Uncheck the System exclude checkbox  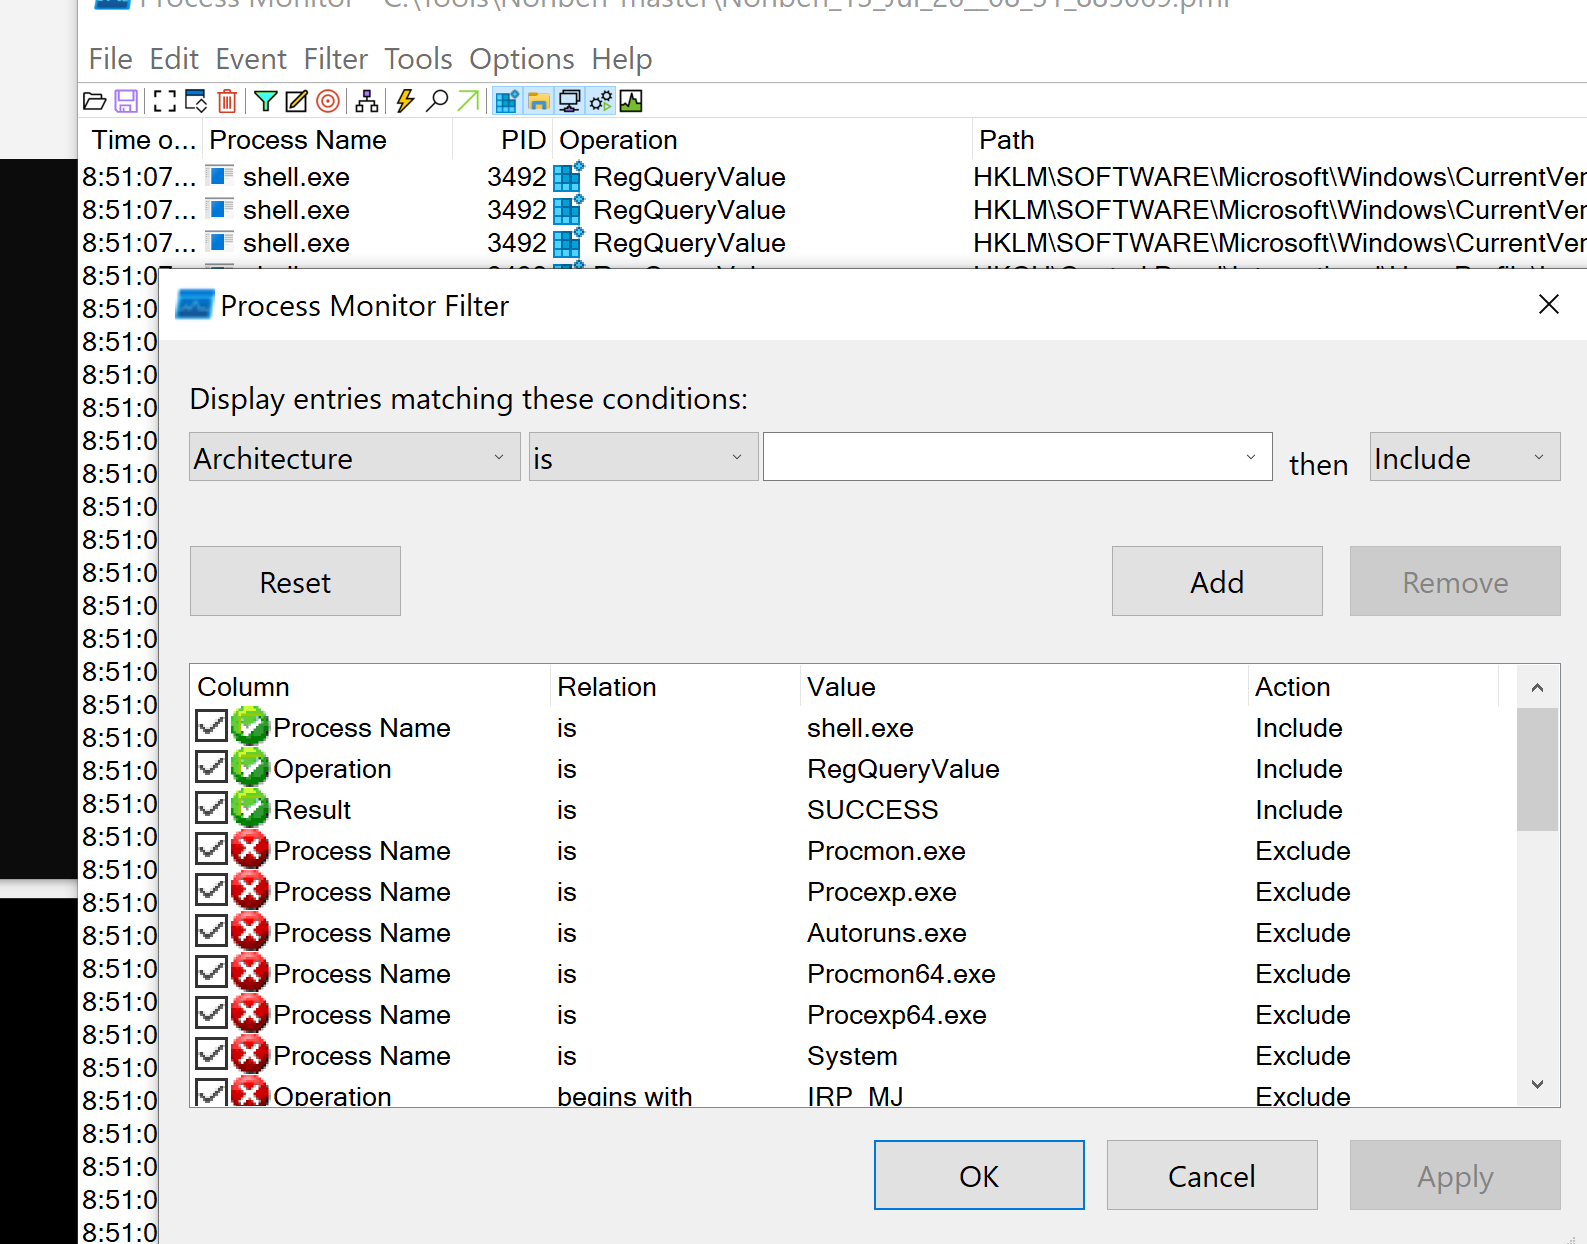tap(211, 1054)
